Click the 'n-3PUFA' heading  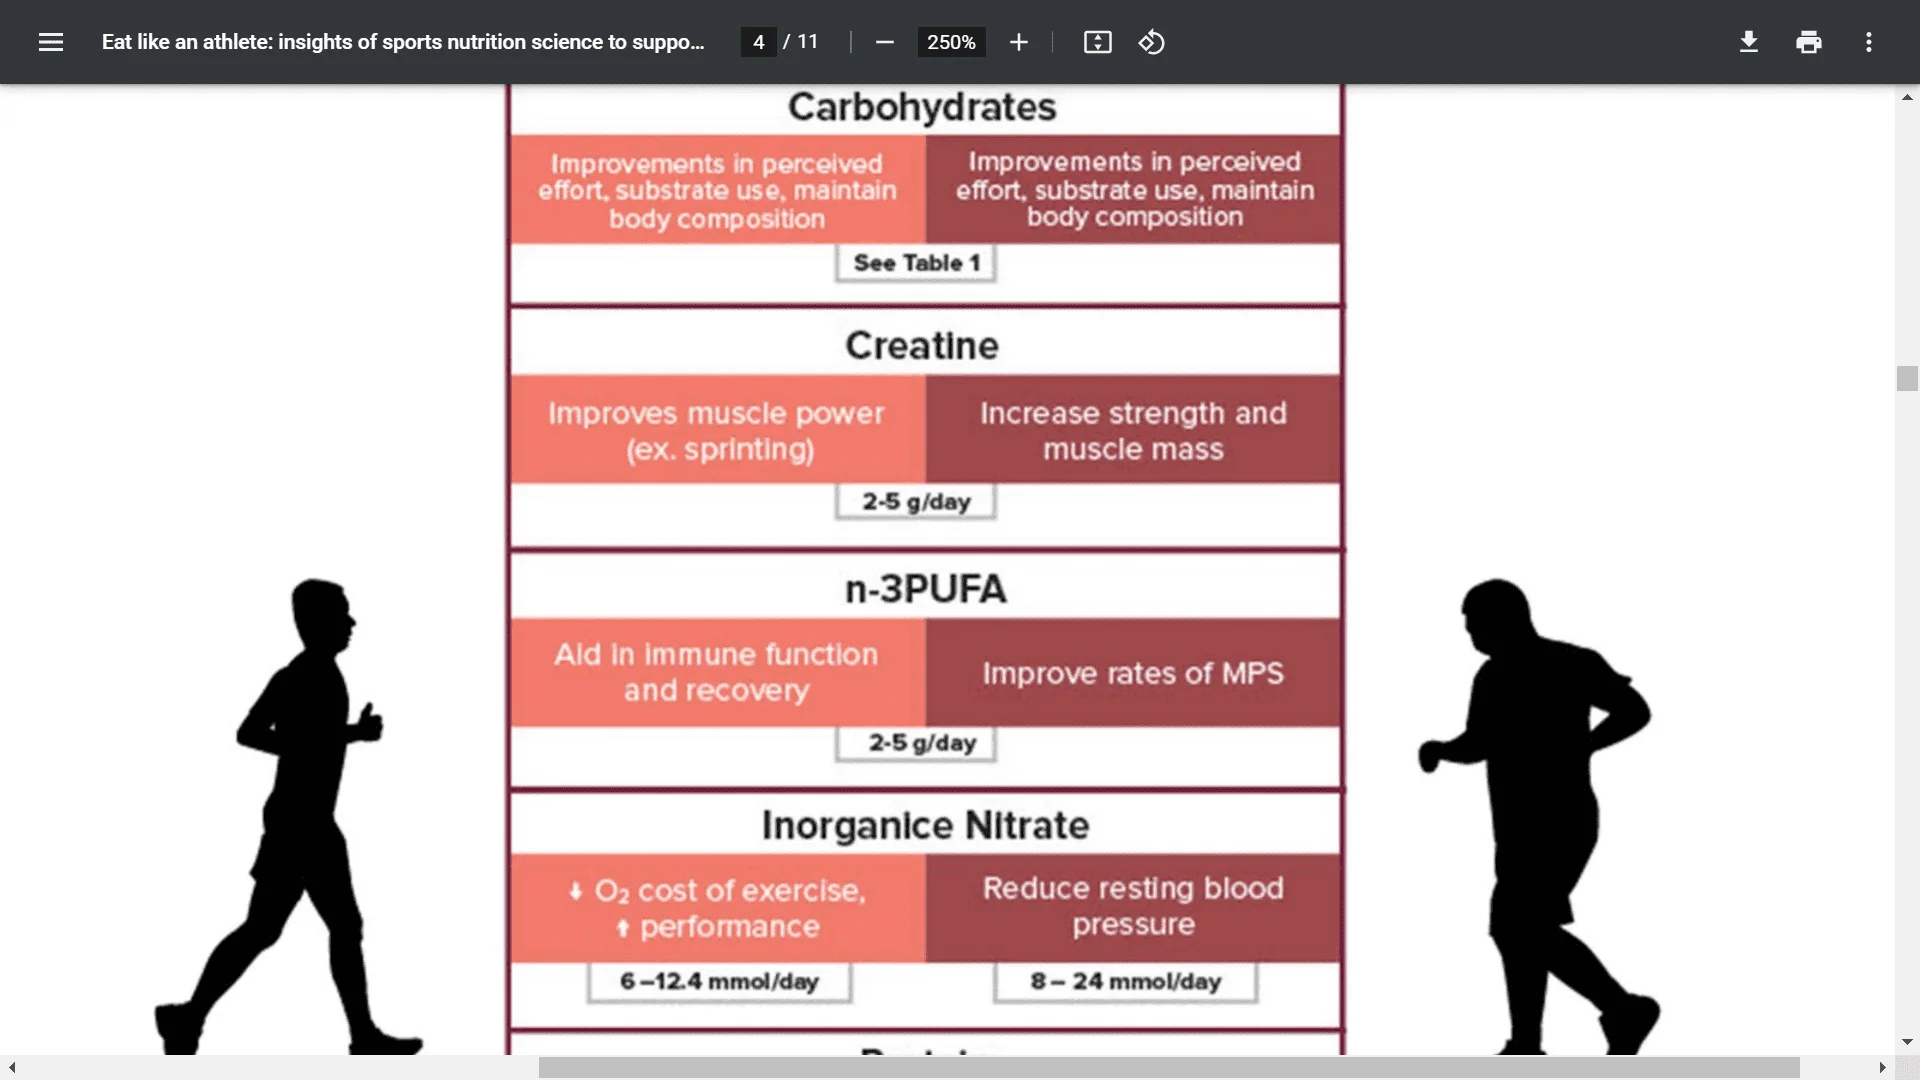925,589
